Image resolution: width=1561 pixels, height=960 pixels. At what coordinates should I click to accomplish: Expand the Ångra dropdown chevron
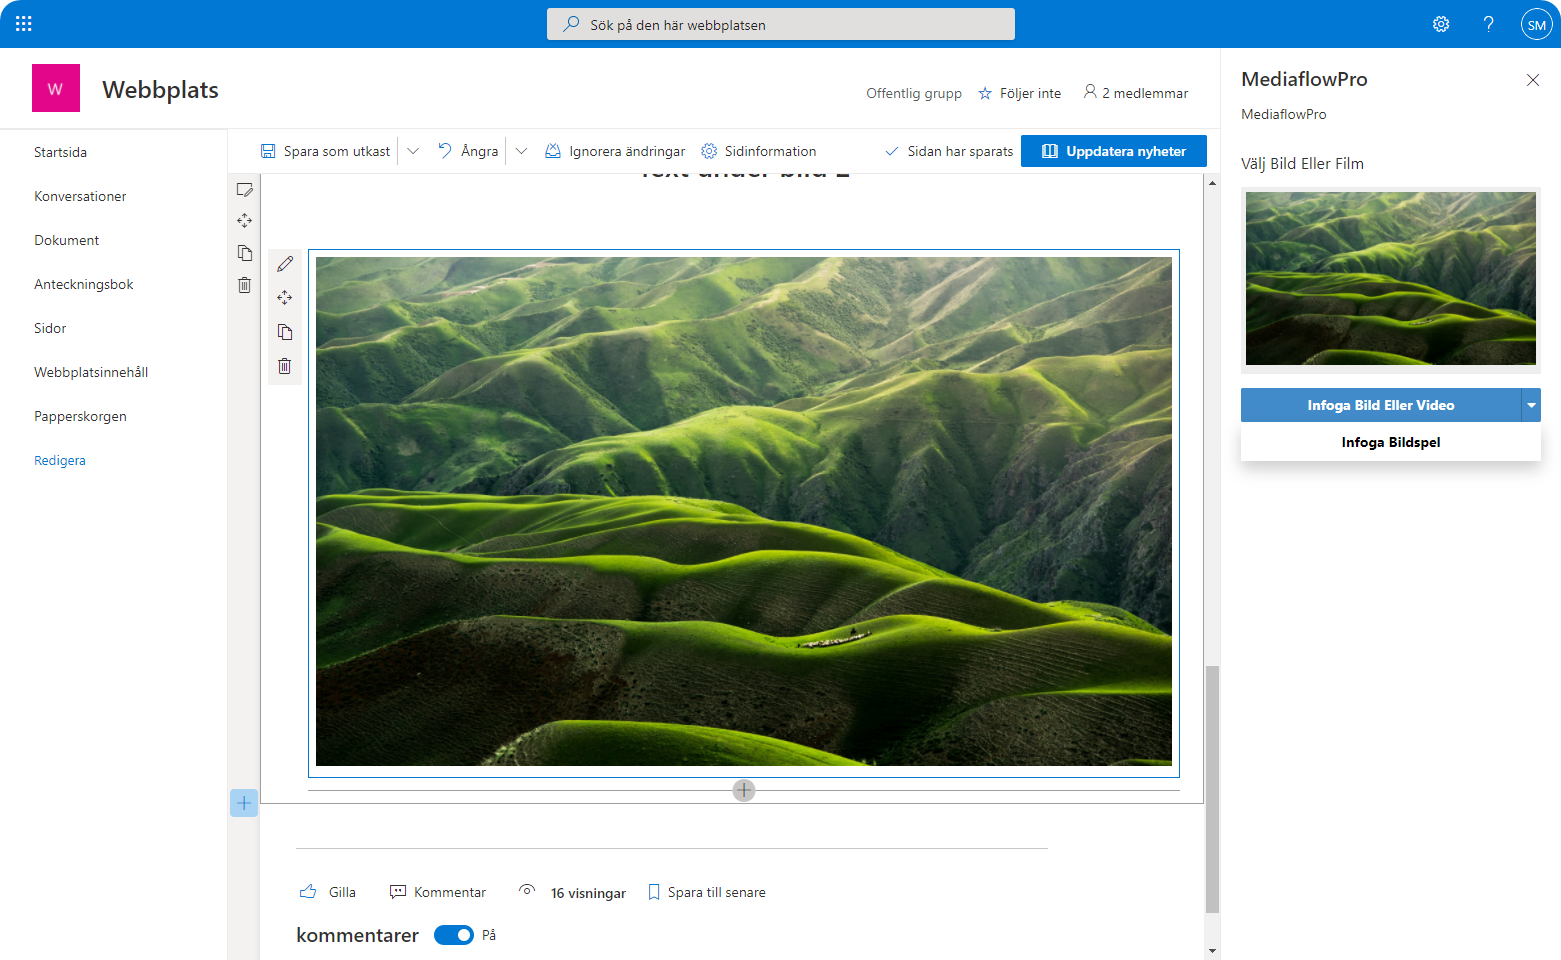[x=521, y=151]
